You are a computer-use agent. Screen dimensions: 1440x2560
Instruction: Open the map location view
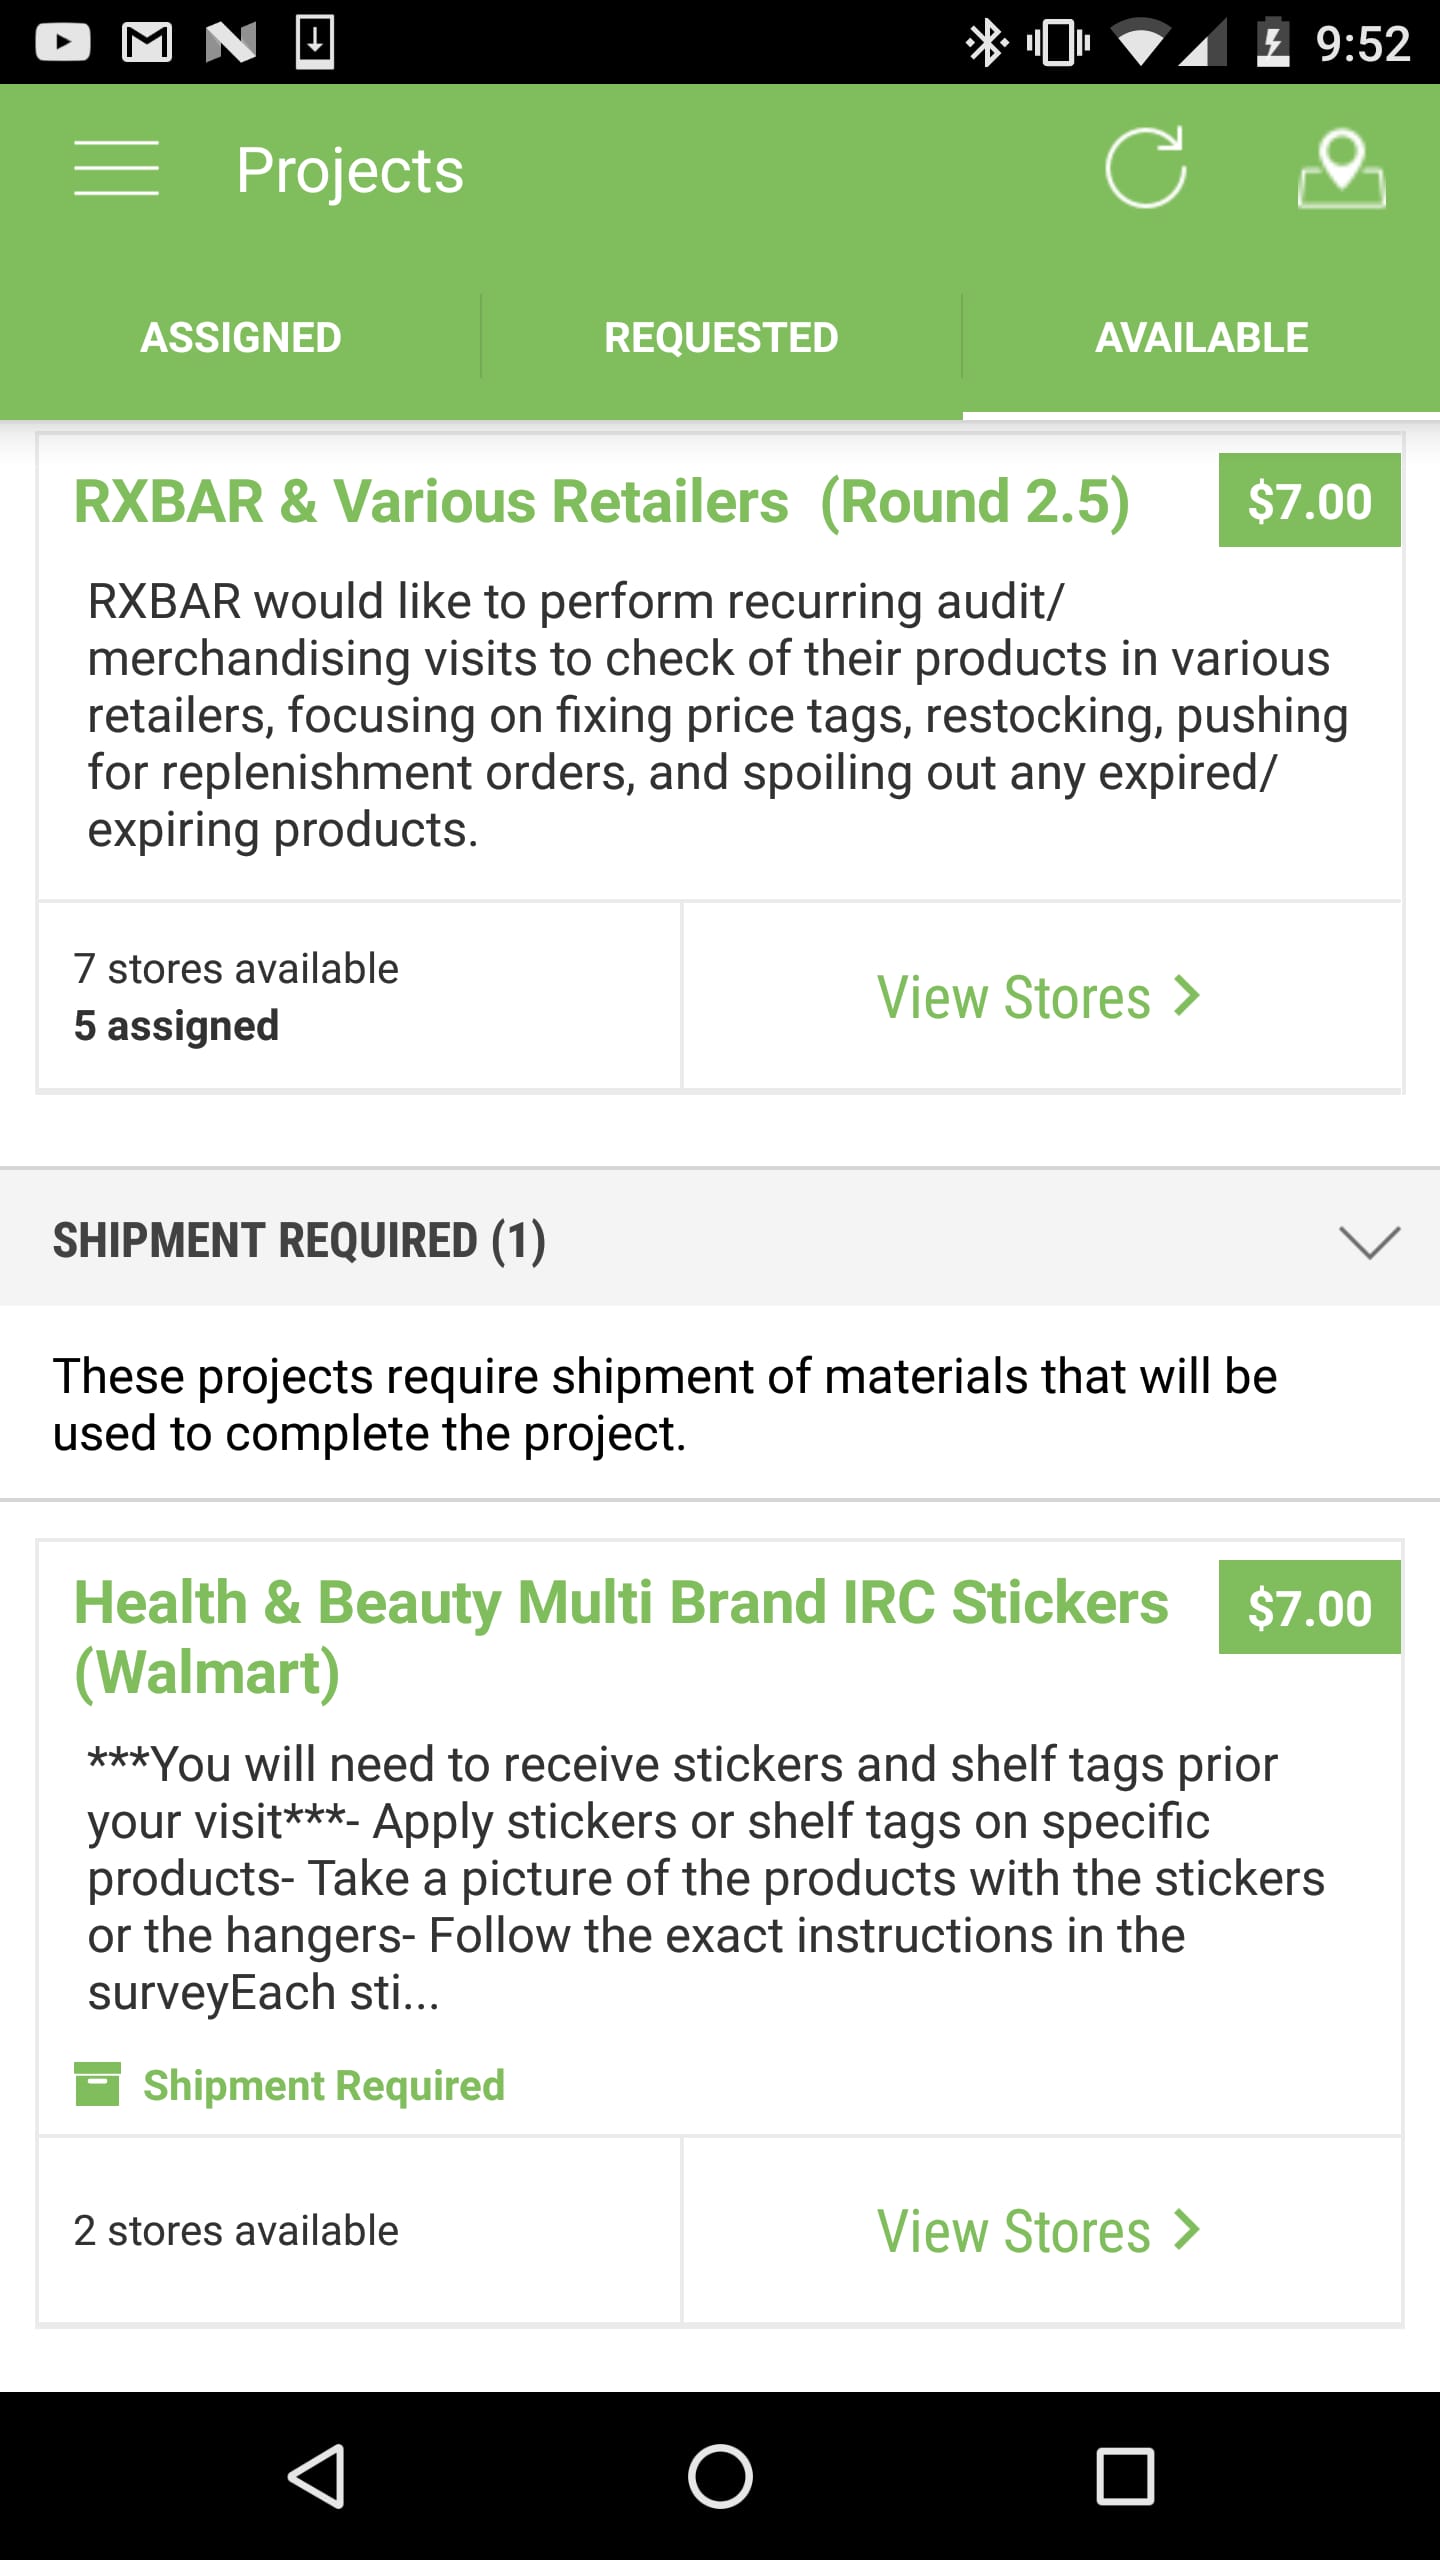1341,170
